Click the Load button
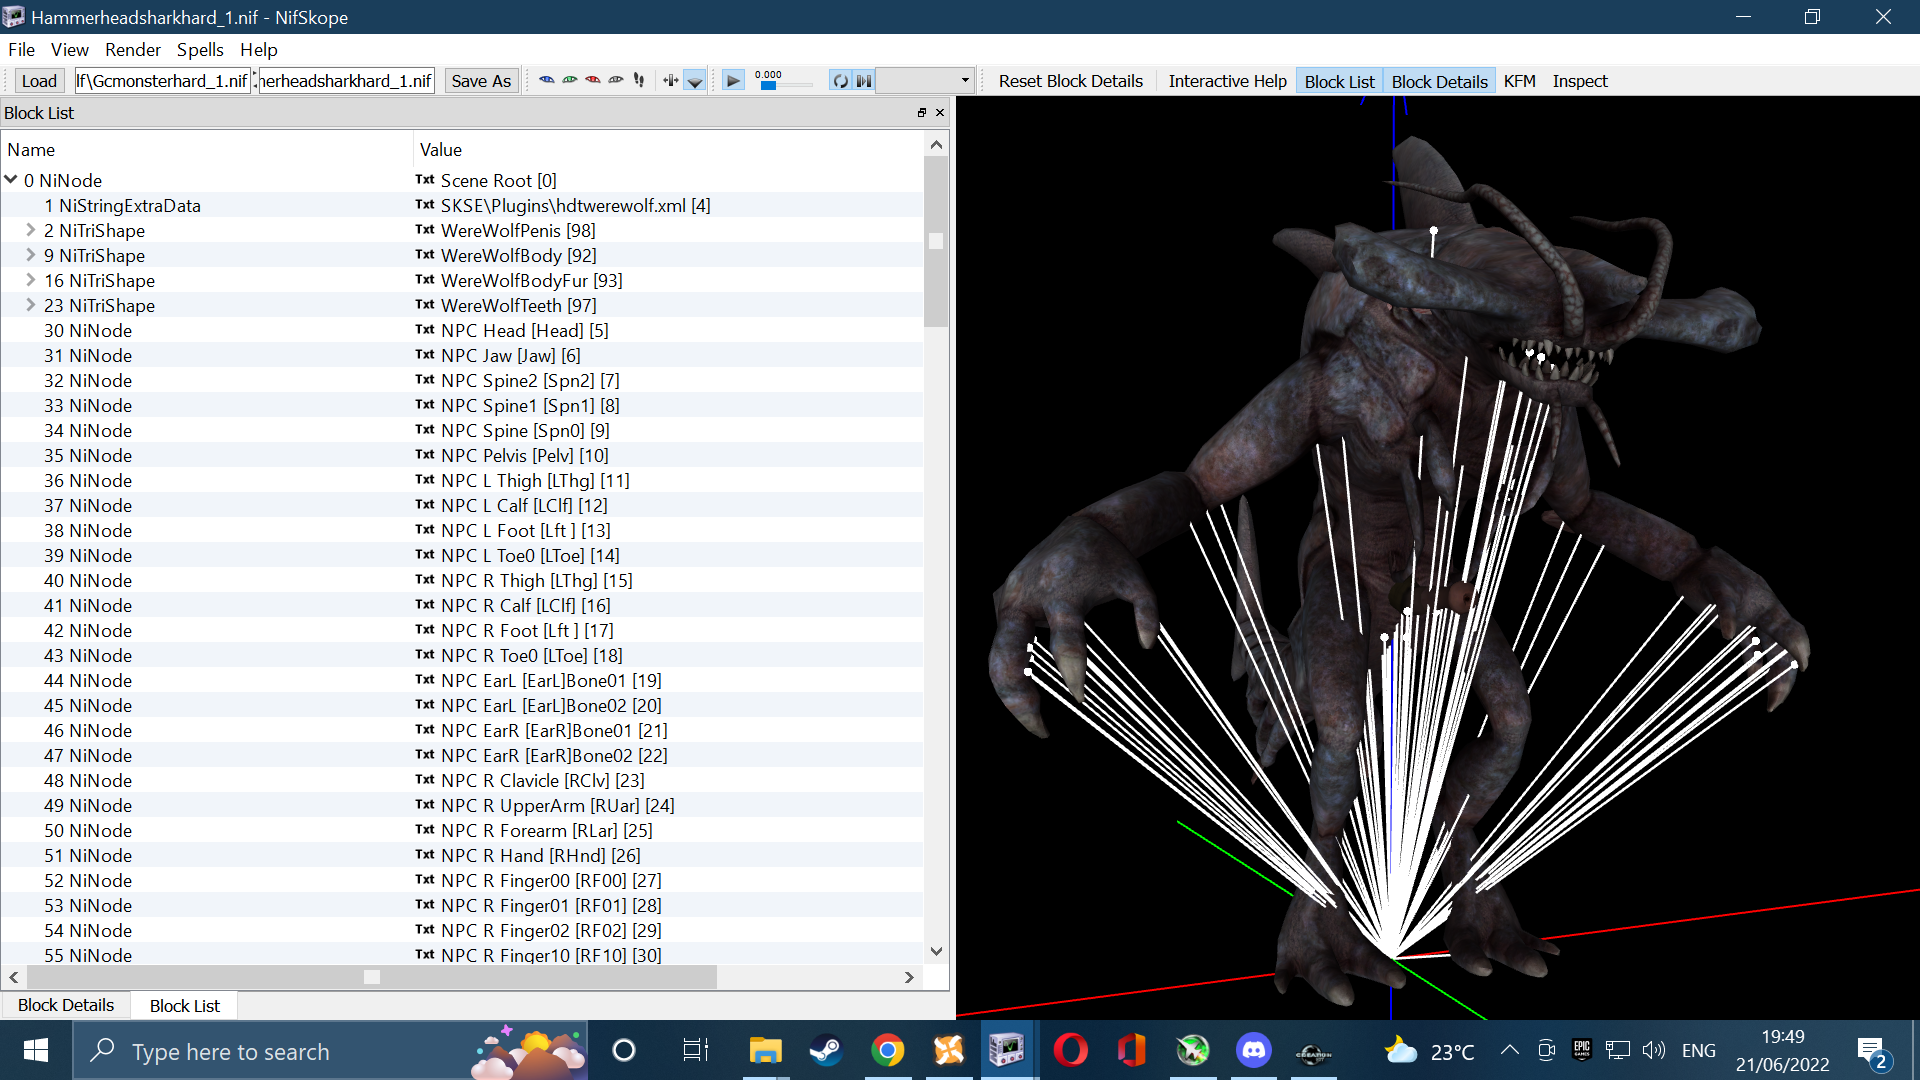This screenshot has width=1920, height=1080. coord(39,81)
